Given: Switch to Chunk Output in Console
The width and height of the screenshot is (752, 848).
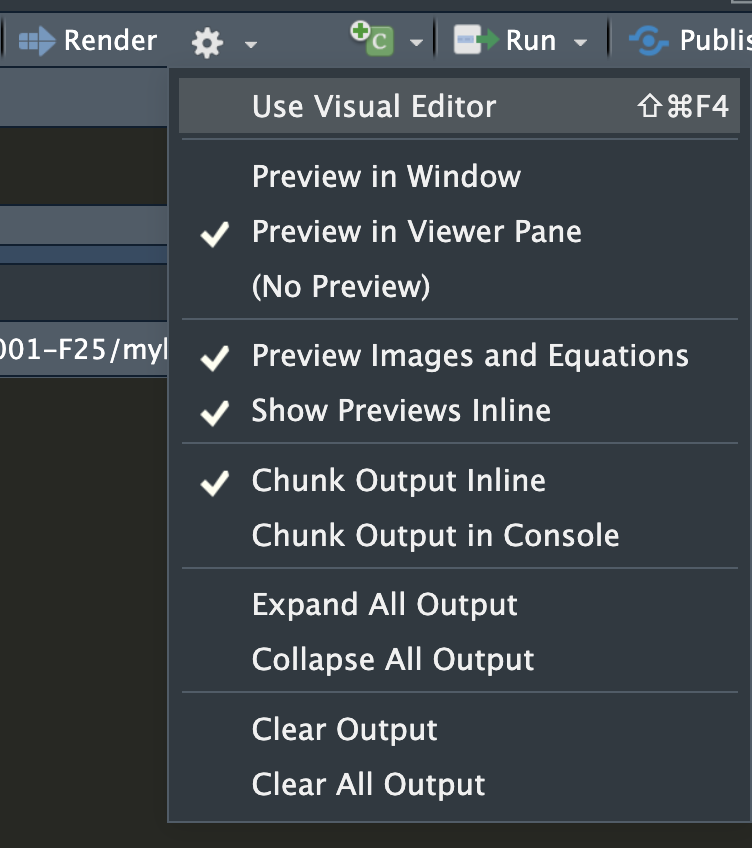Looking at the screenshot, I should click(x=435, y=536).
